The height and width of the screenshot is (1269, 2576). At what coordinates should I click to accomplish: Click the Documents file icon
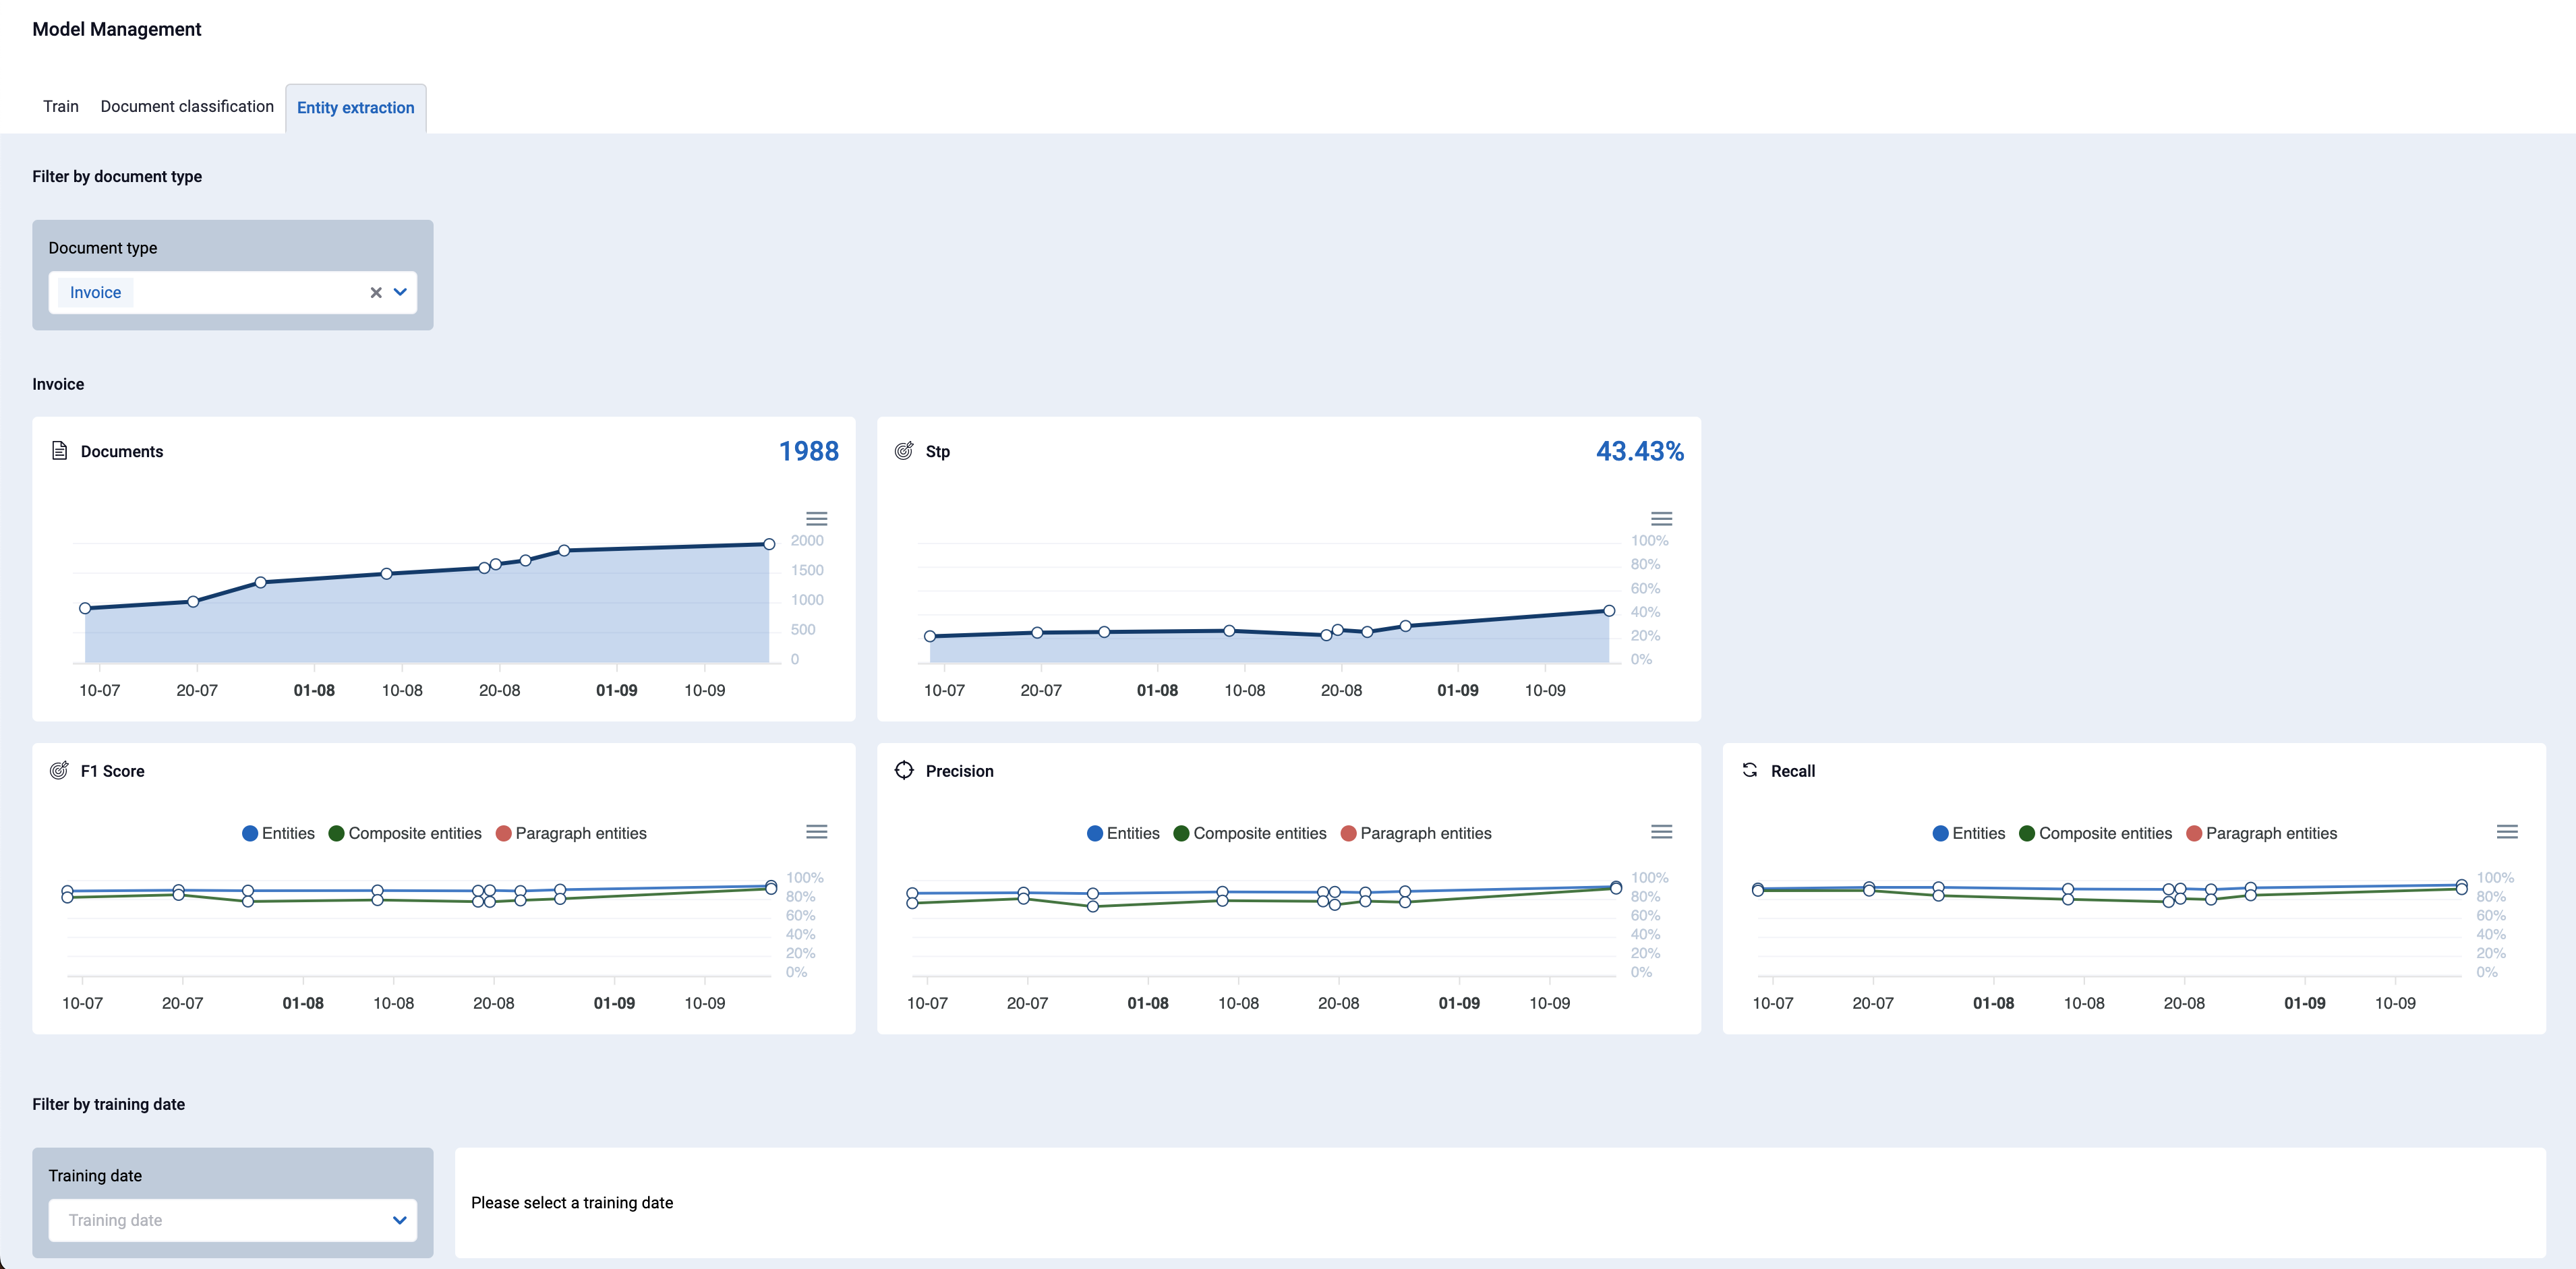point(59,451)
